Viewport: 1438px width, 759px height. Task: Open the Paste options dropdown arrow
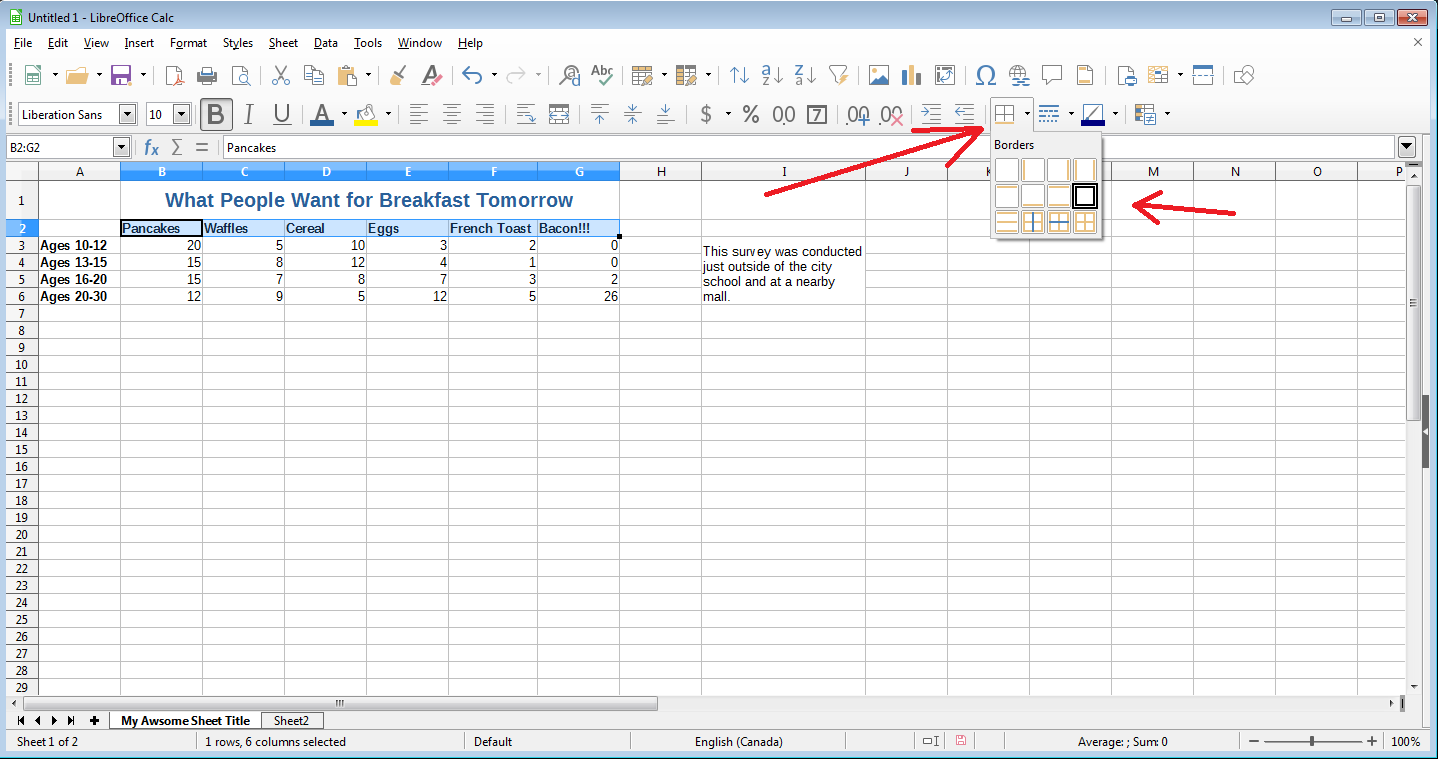click(x=368, y=75)
